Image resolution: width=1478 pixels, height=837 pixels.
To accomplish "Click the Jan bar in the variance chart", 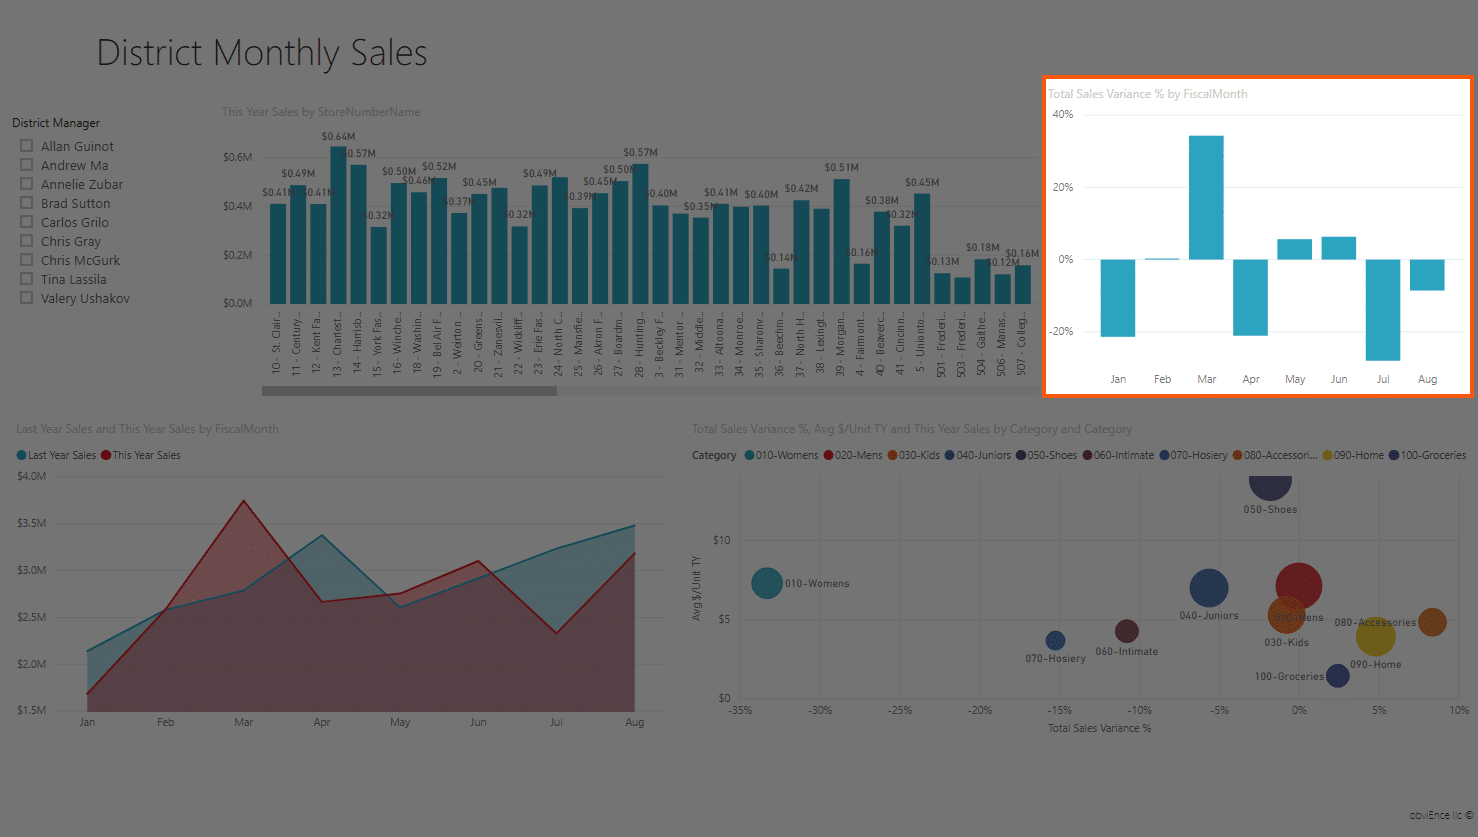I will point(1118,298).
